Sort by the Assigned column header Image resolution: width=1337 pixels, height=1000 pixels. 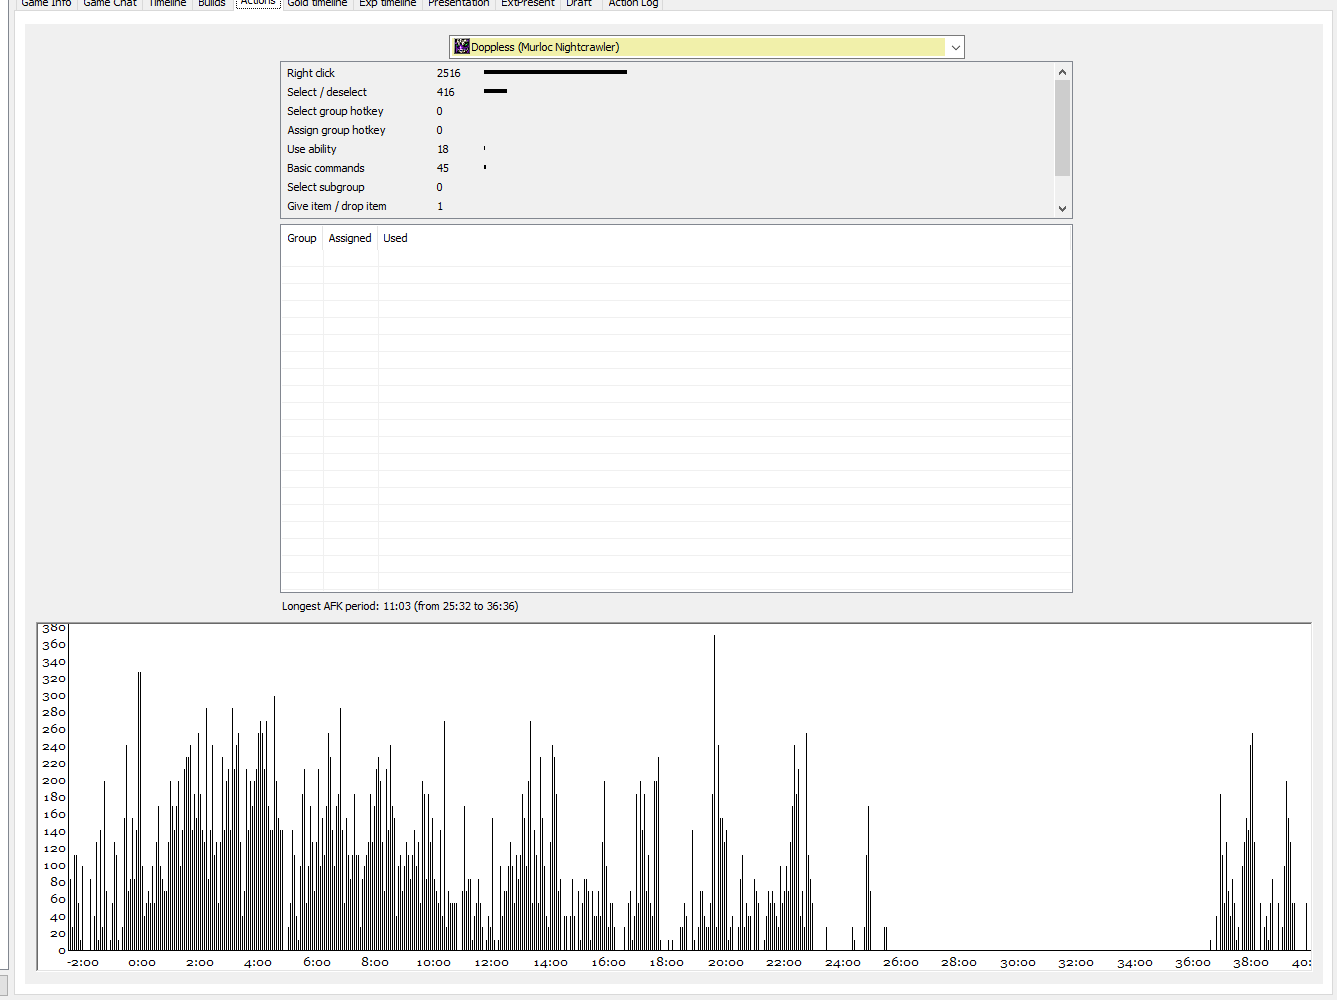[350, 238]
